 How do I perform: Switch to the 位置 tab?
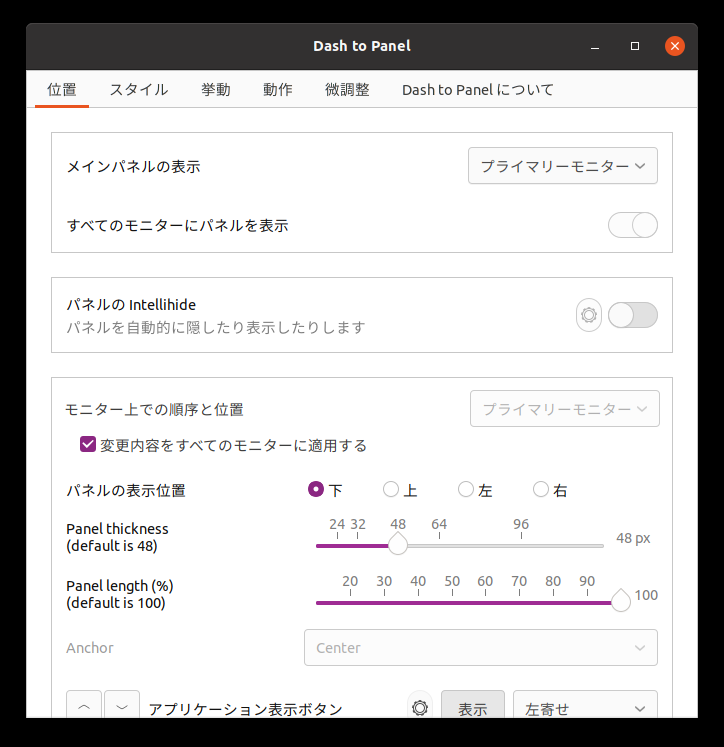coord(62,90)
